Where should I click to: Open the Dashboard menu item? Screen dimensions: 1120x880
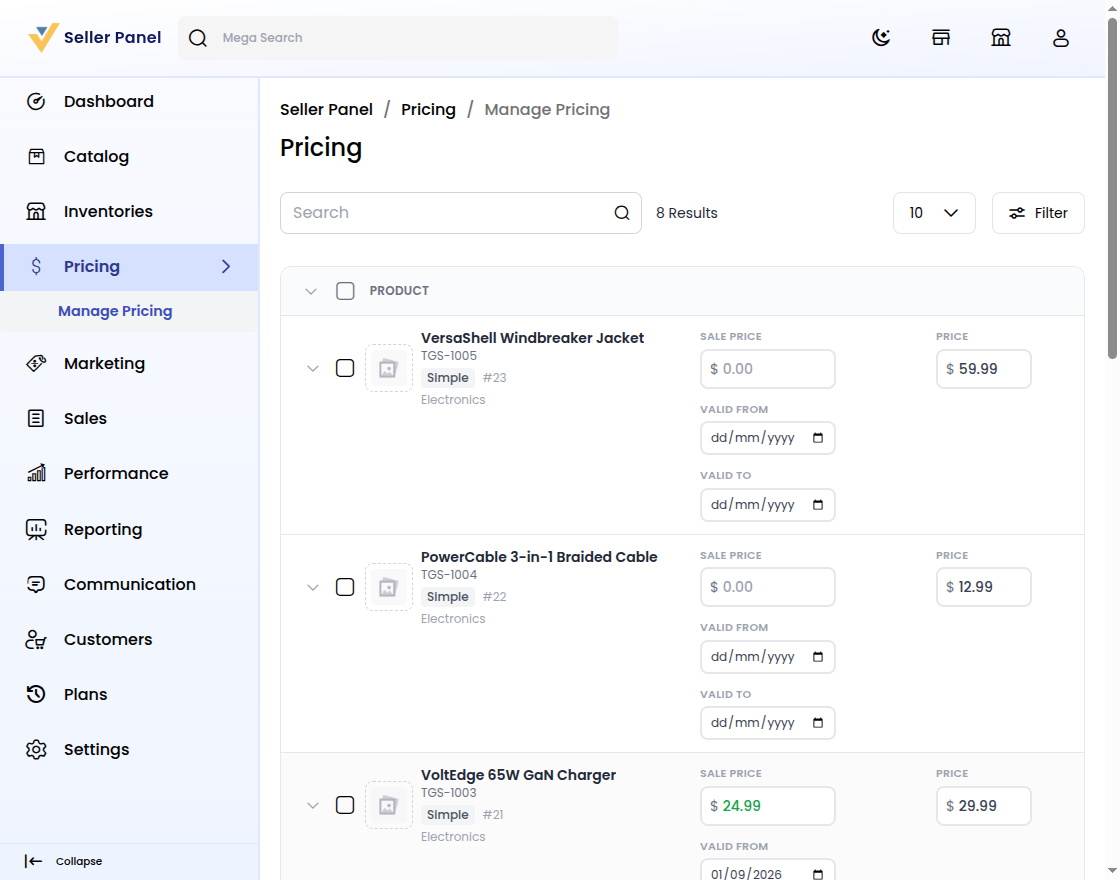click(129, 101)
